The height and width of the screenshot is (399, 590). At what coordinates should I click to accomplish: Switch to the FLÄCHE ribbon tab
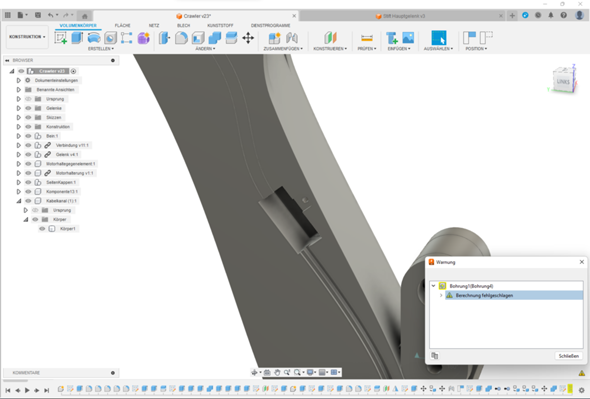(x=122, y=25)
